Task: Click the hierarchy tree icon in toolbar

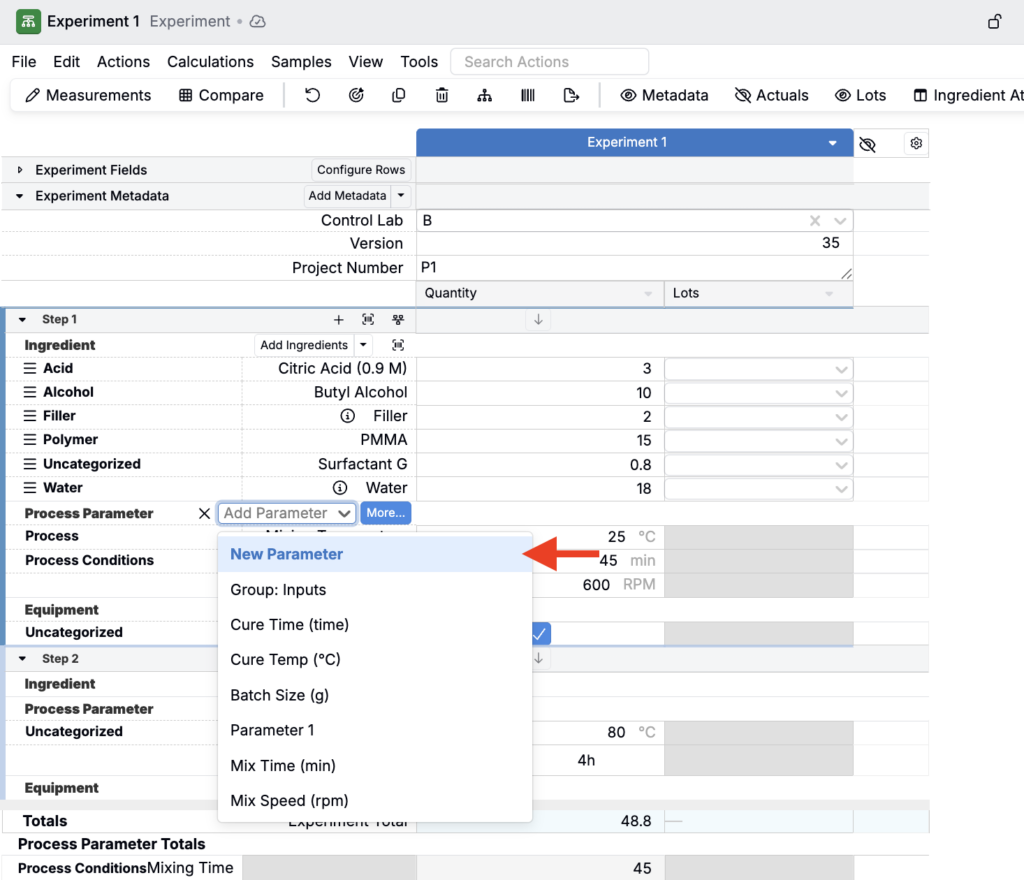Action: pos(485,95)
